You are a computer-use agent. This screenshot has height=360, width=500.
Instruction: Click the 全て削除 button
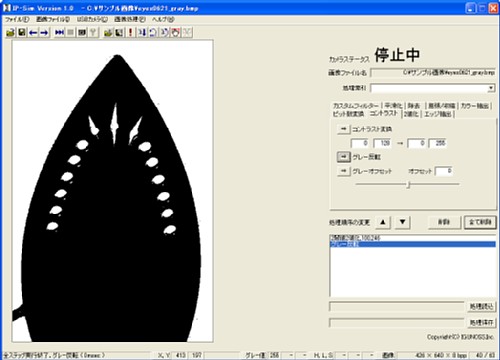click(x=480, y=222)
